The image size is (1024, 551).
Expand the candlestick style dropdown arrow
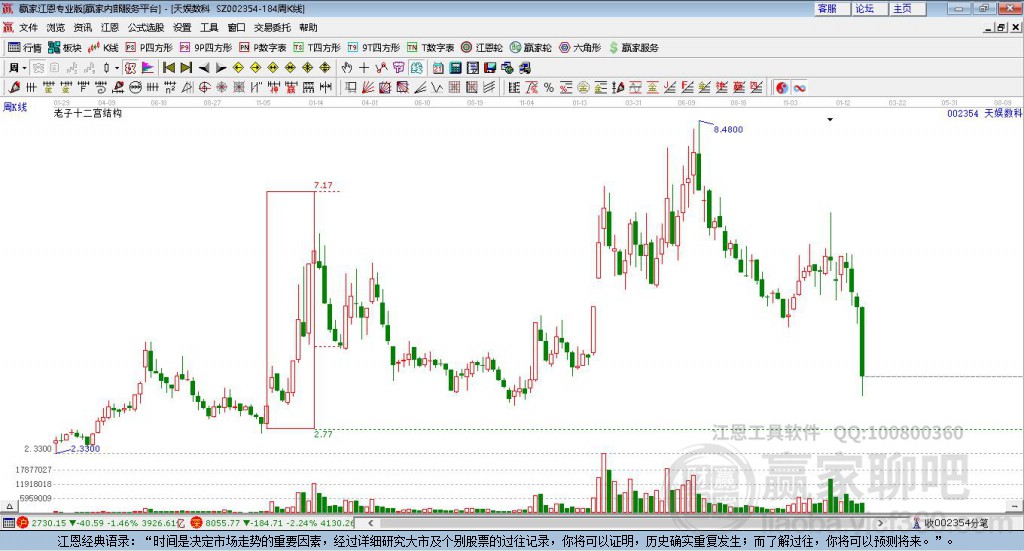pyautogui.click(x=117, y=68)
